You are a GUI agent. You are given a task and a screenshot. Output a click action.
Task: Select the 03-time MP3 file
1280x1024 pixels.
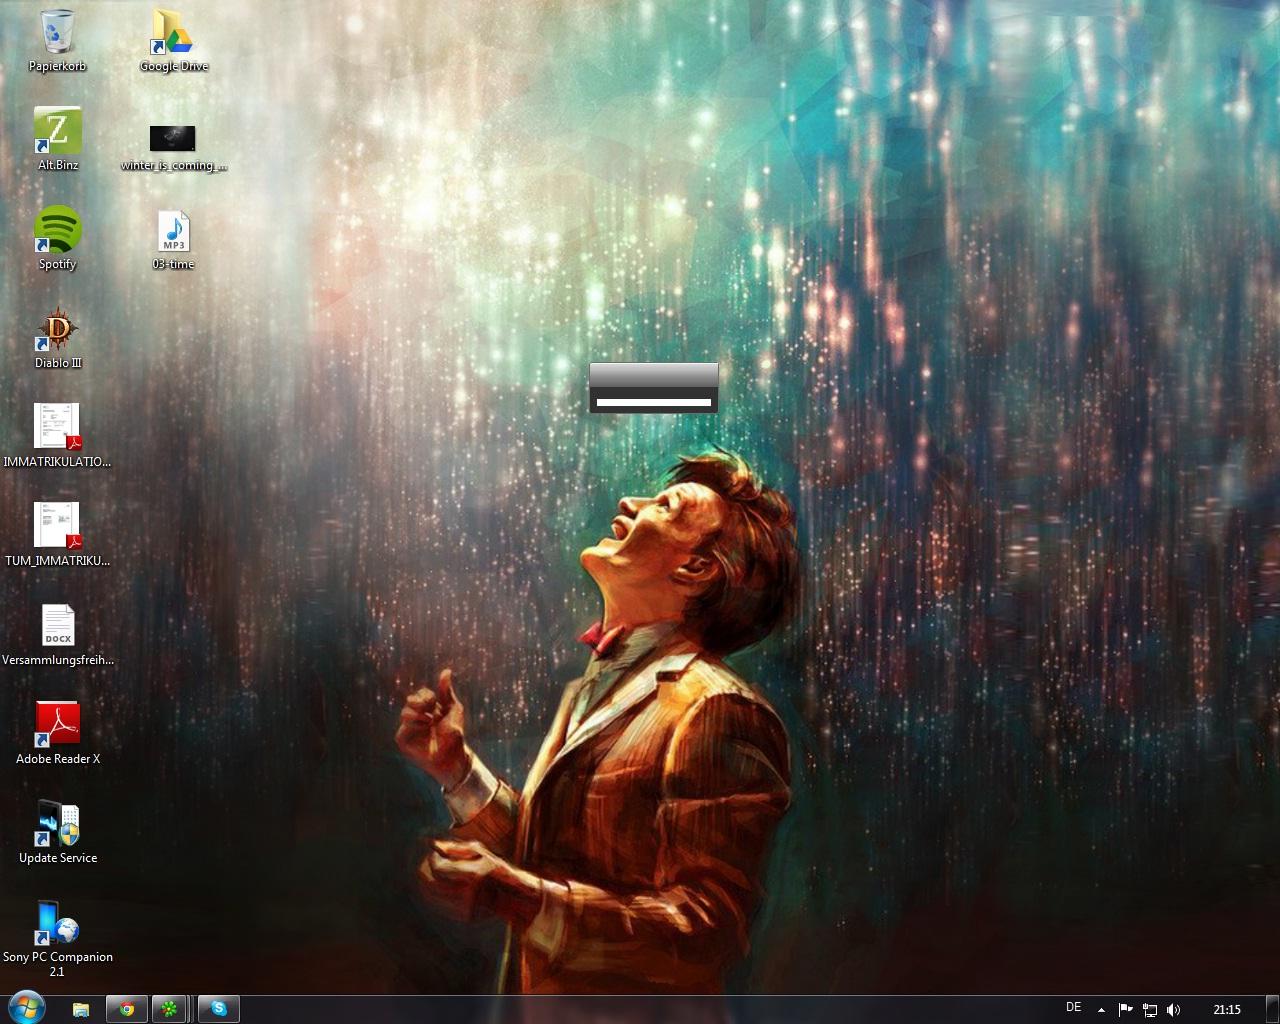click(173, 241)
